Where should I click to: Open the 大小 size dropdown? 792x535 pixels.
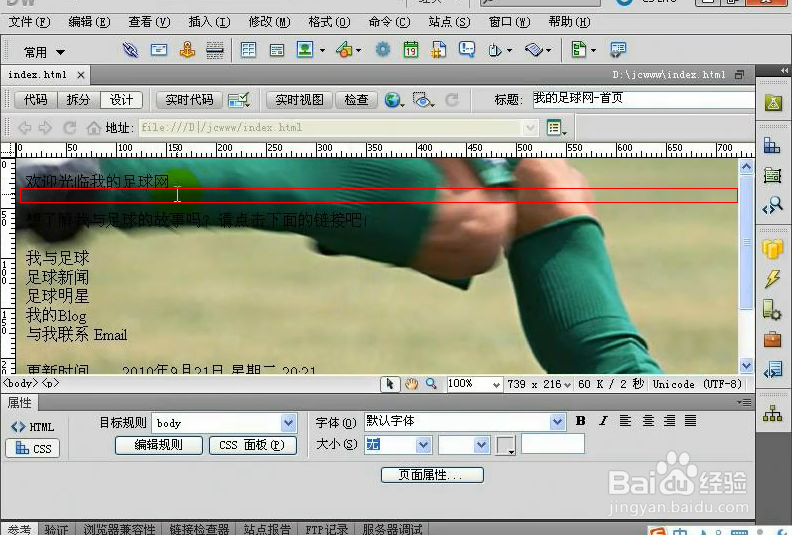tap(423, 445)
